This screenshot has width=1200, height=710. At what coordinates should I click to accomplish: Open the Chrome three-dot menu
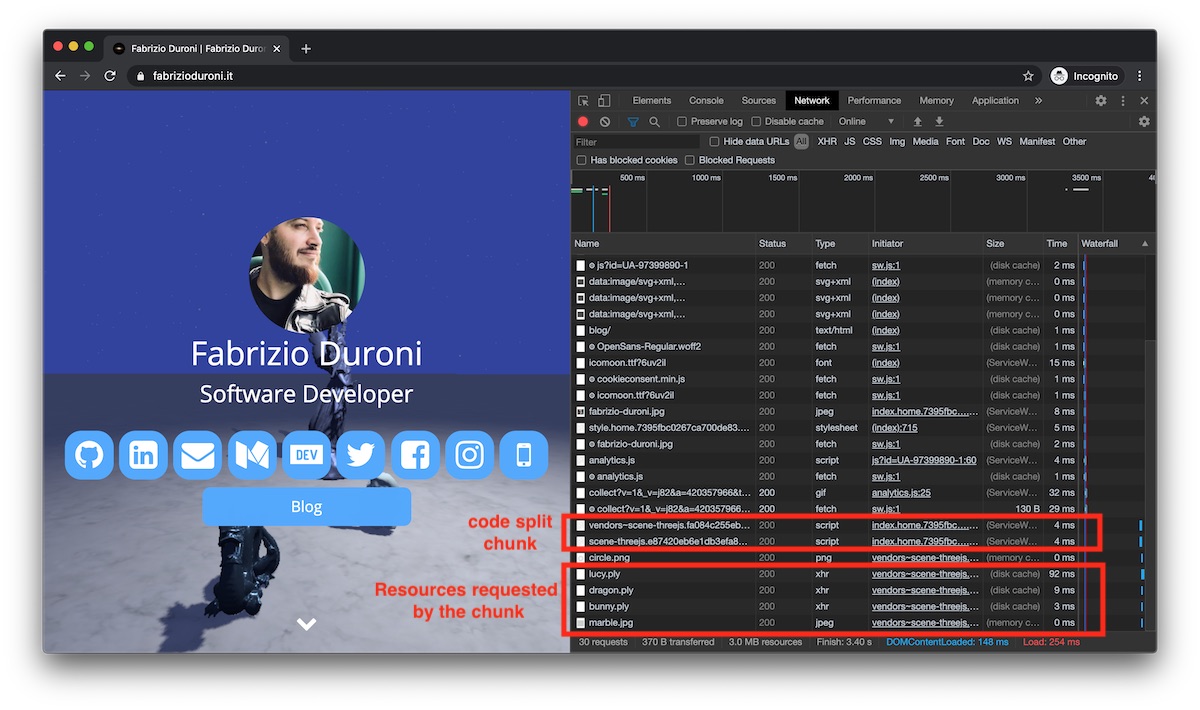pyautogui.click(x=1140, y=76)
